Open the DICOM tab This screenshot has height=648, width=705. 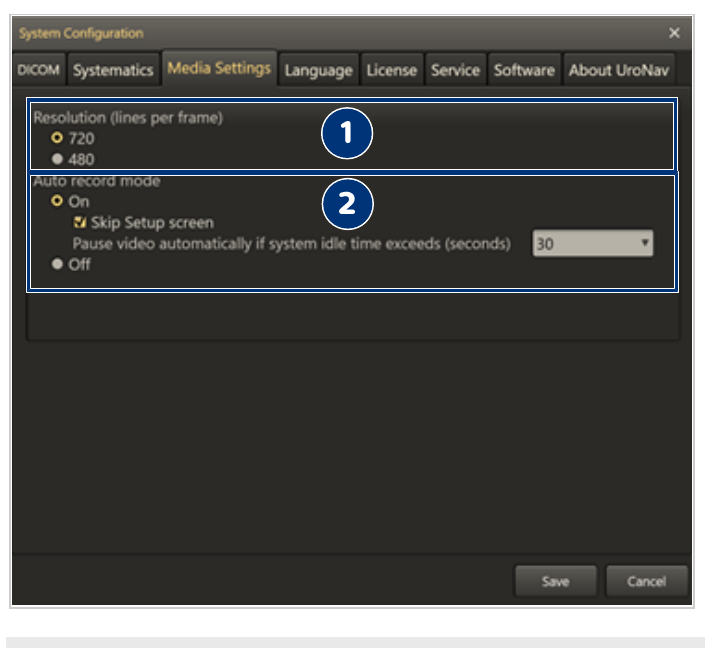click(x=39, y=70)
